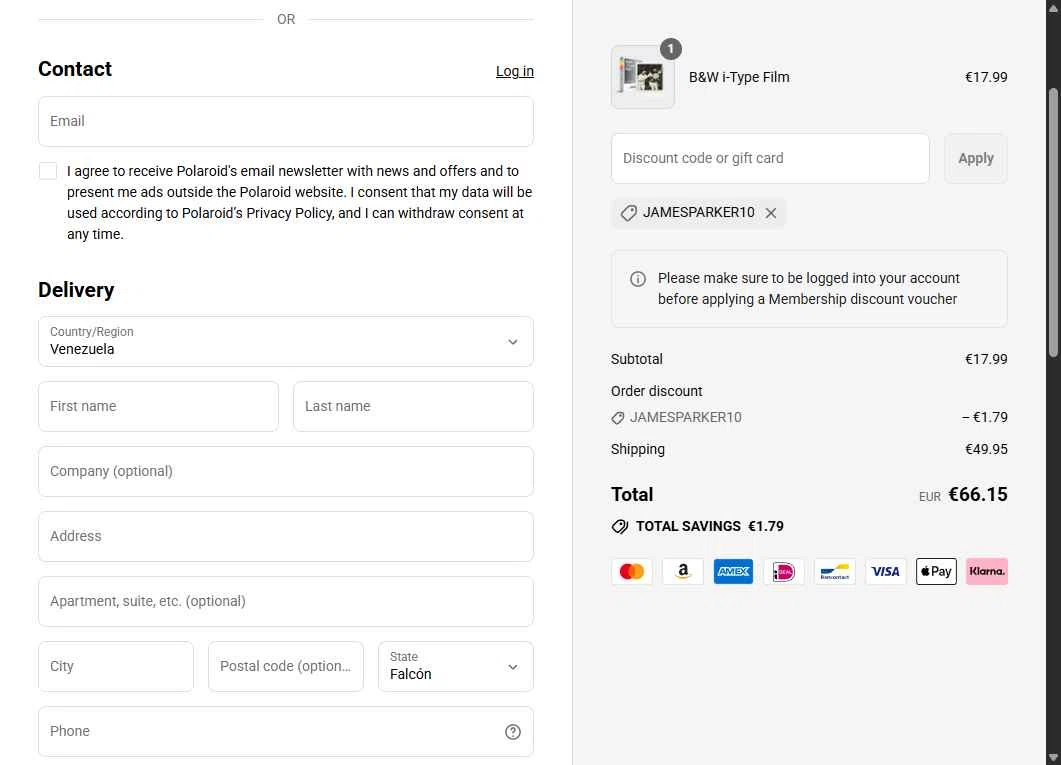Image resolution: width=1061 pixels, height=765 pixels.
Task: Focus the Discount code or gift card field
Action: pos(770,158)
